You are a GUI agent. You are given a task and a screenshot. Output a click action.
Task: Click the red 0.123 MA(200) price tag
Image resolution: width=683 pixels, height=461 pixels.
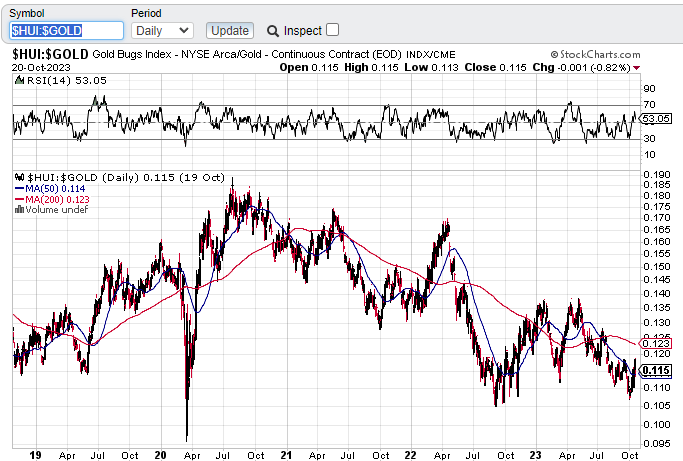[656, 344]
